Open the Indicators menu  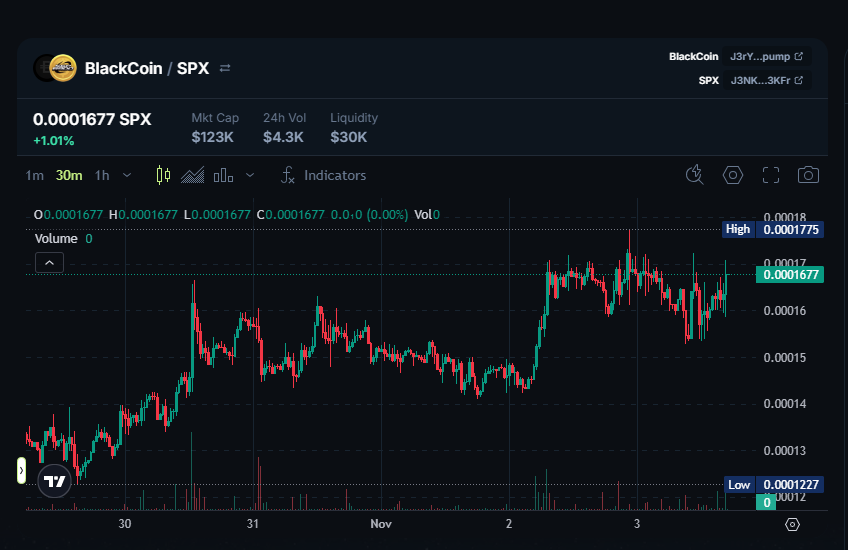[x=323, y=175]
